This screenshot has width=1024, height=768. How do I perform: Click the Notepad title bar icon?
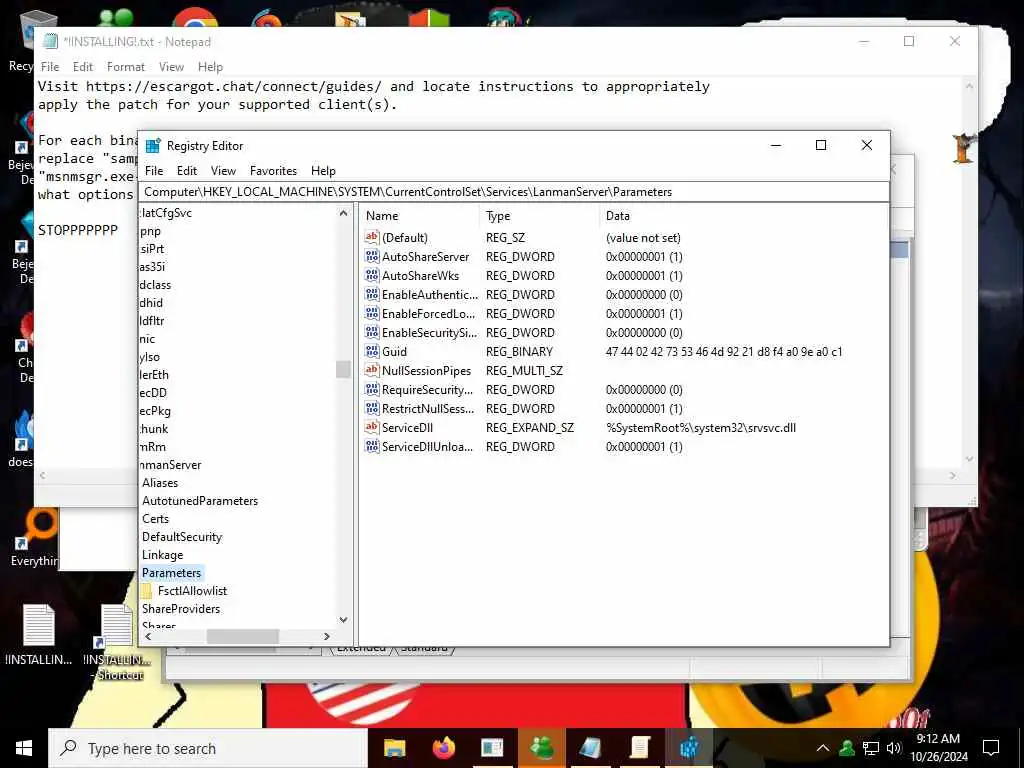[50, 41]
